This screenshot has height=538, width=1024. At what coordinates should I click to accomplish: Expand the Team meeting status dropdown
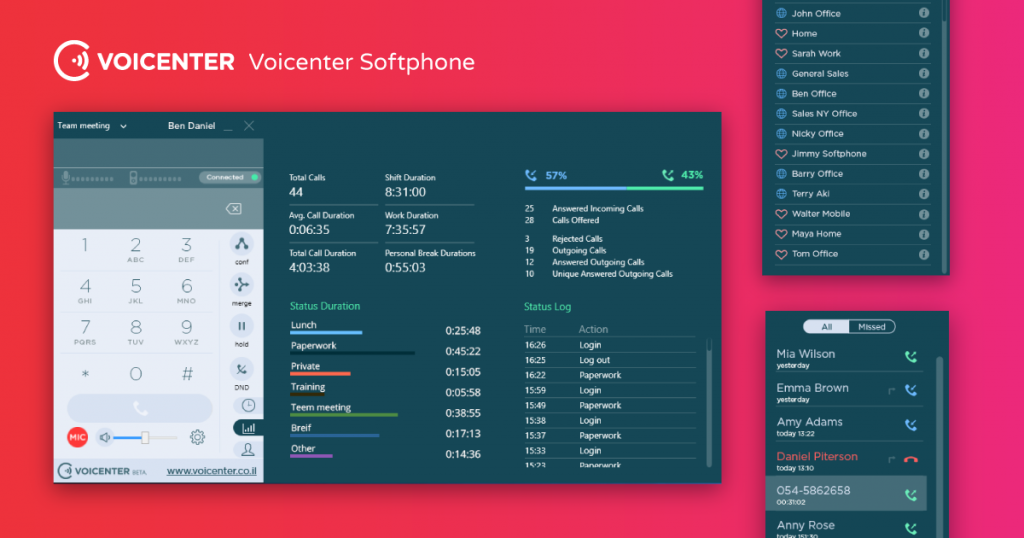[123, 127]
